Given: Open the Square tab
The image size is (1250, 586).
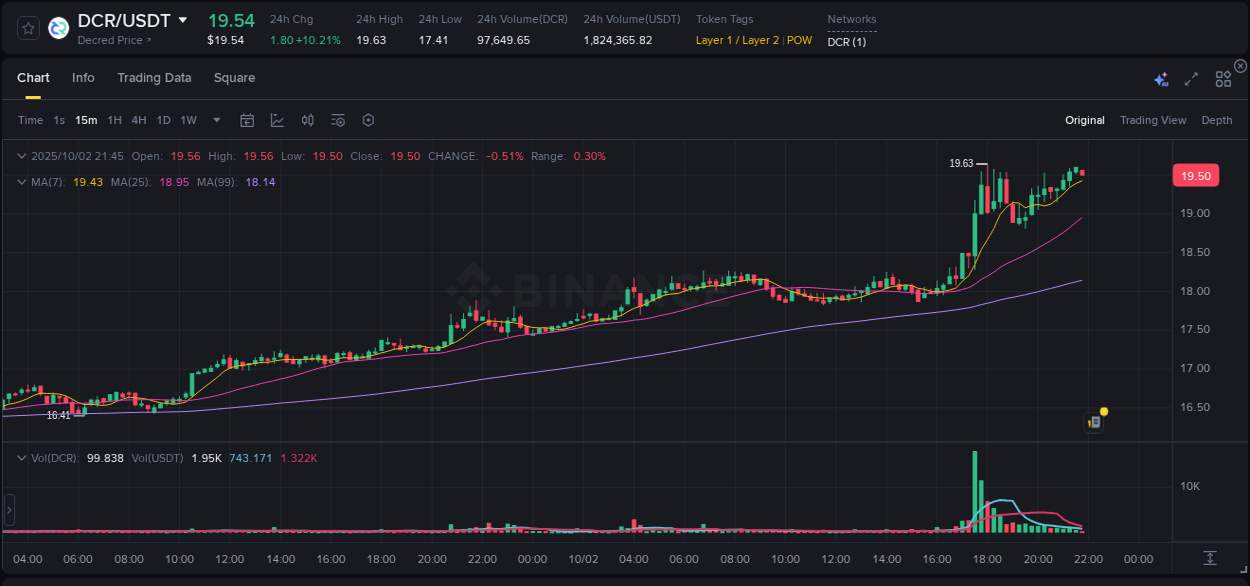Looking at the screenshot, I should (x=234, y=77).
